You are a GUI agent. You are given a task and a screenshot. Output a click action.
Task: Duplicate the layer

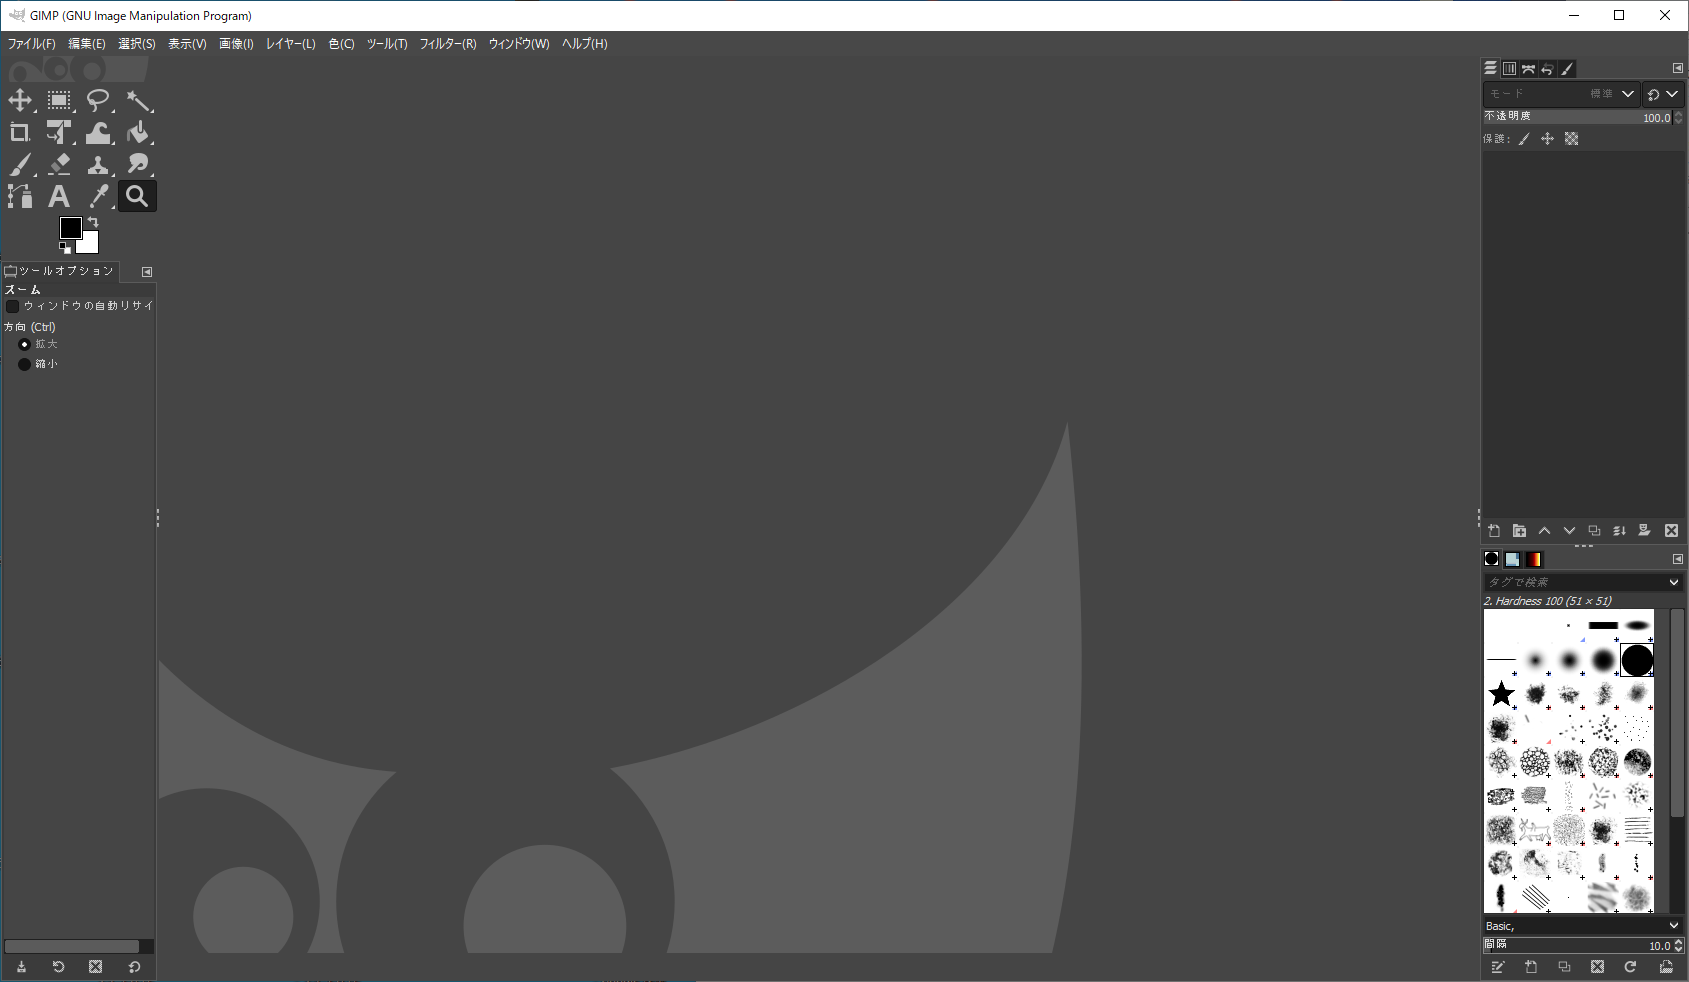click(1594, 531)
